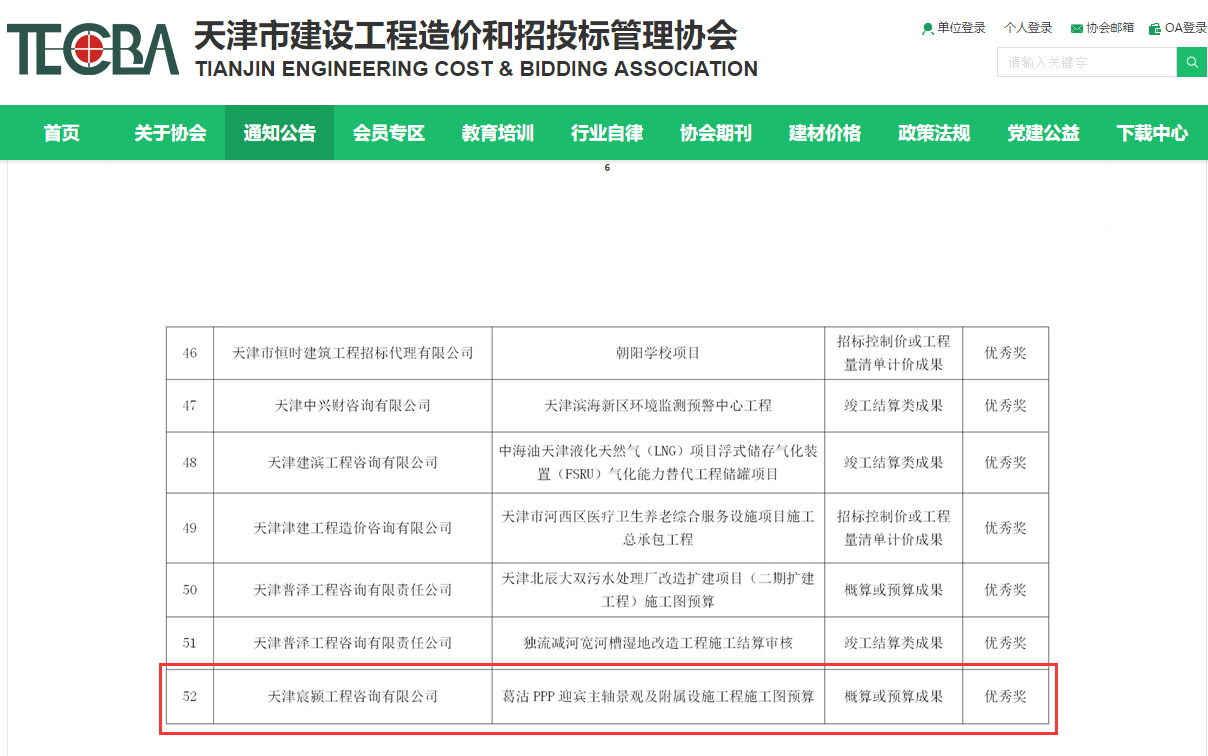Click 概算或预算成果 in row 50

pos(894,590)
